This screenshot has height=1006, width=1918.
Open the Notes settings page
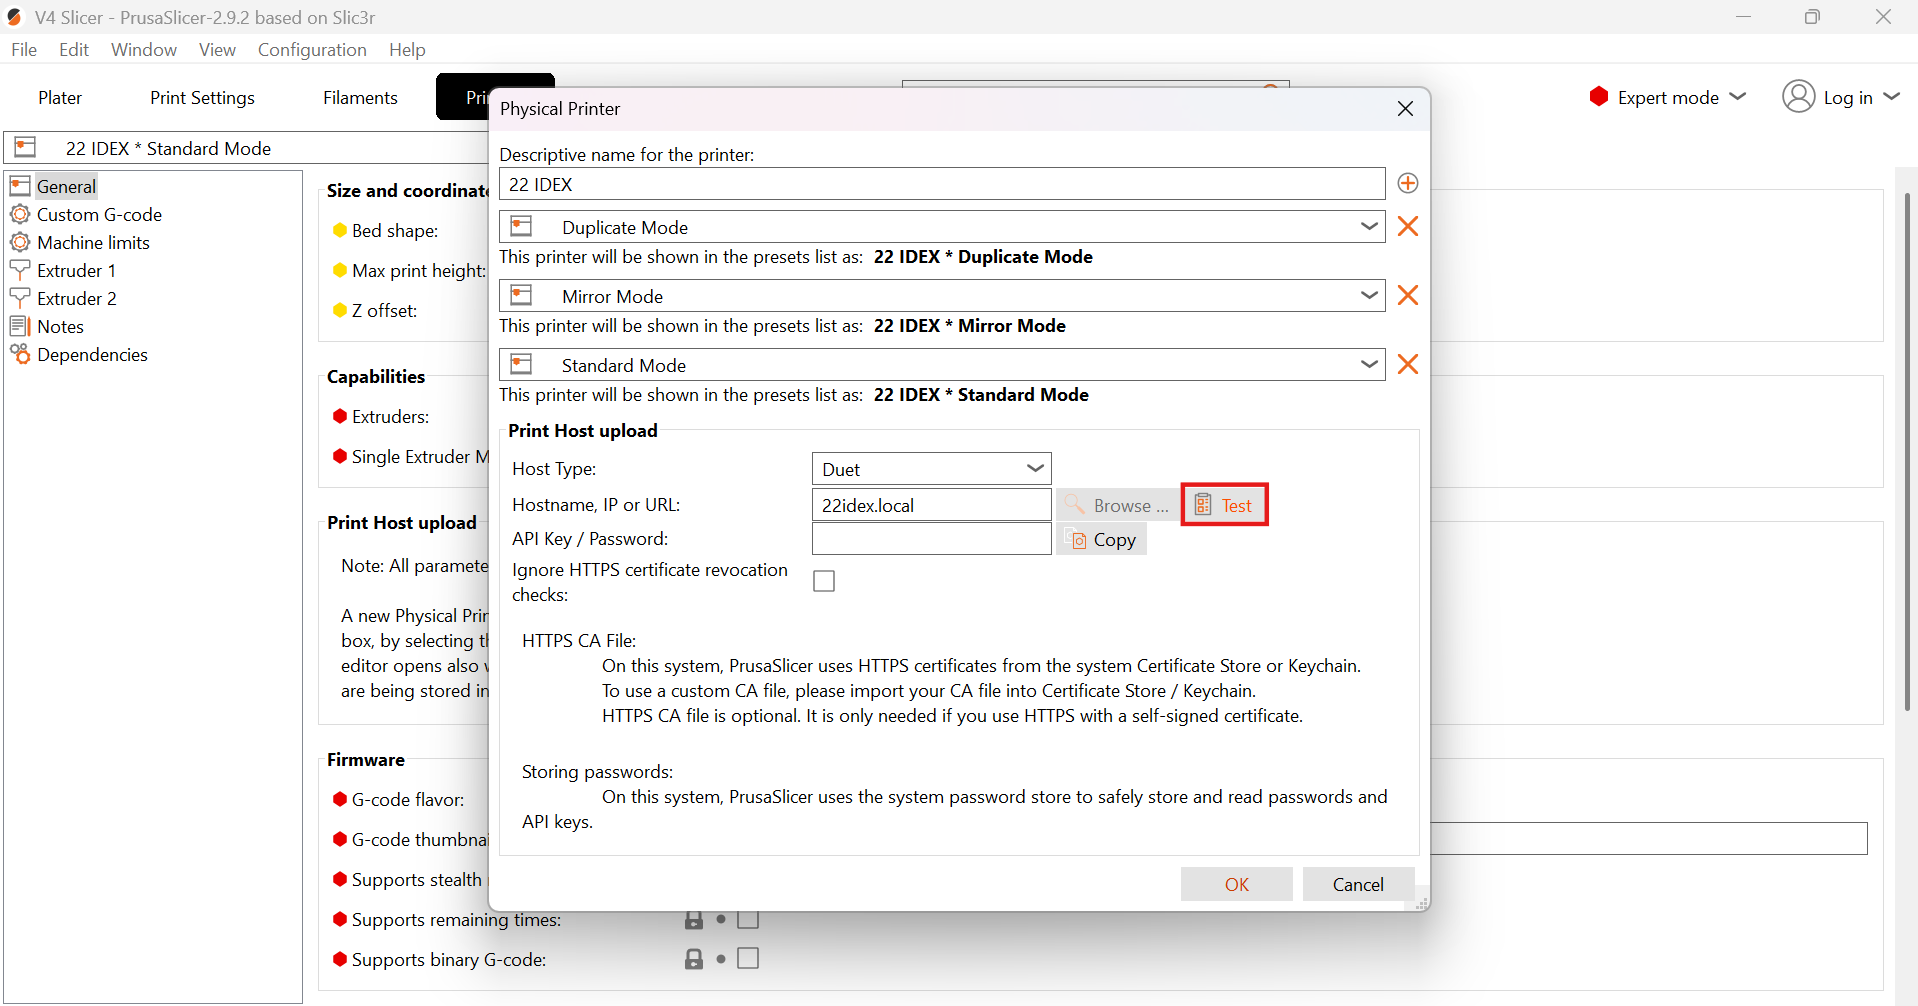pyautogui.click(x=60, y=326)
